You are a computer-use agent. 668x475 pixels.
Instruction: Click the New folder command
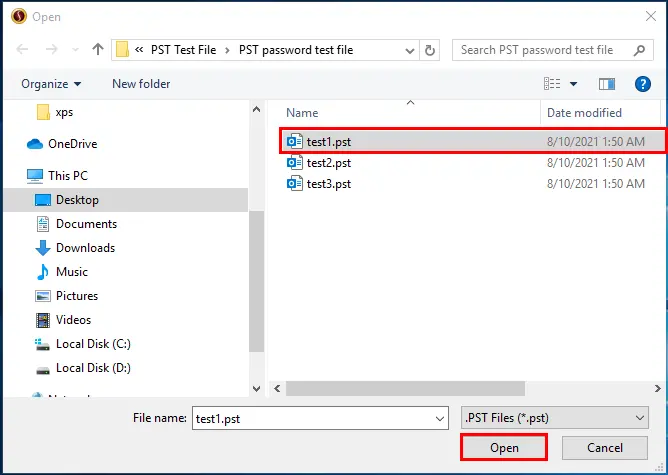pos(141,84)
